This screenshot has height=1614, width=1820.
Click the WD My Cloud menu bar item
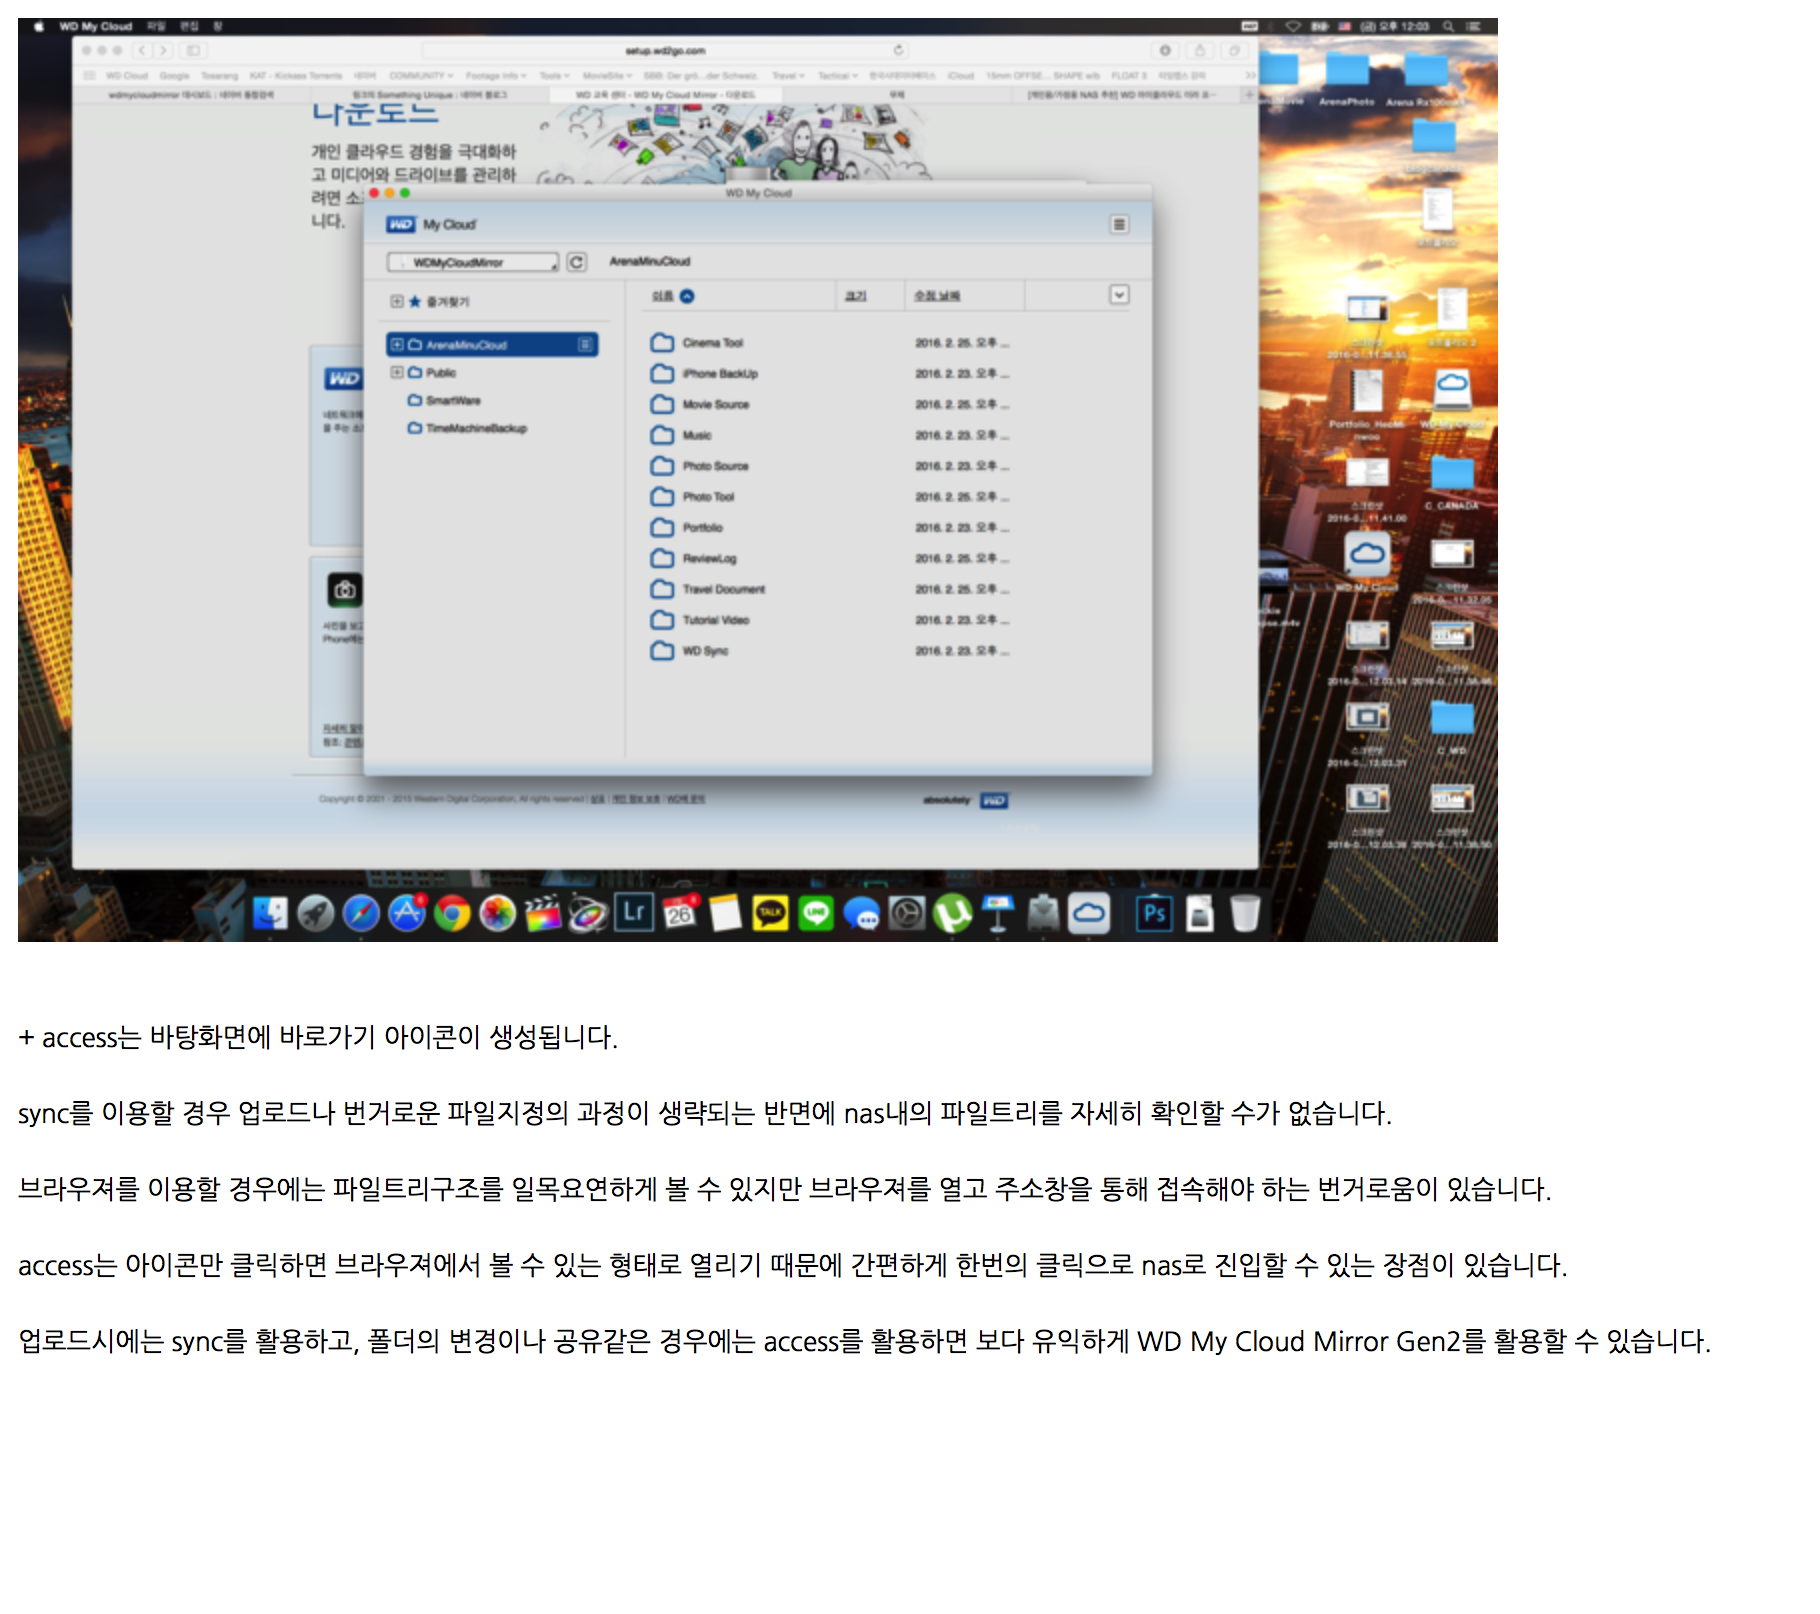[x=96, y=26]
